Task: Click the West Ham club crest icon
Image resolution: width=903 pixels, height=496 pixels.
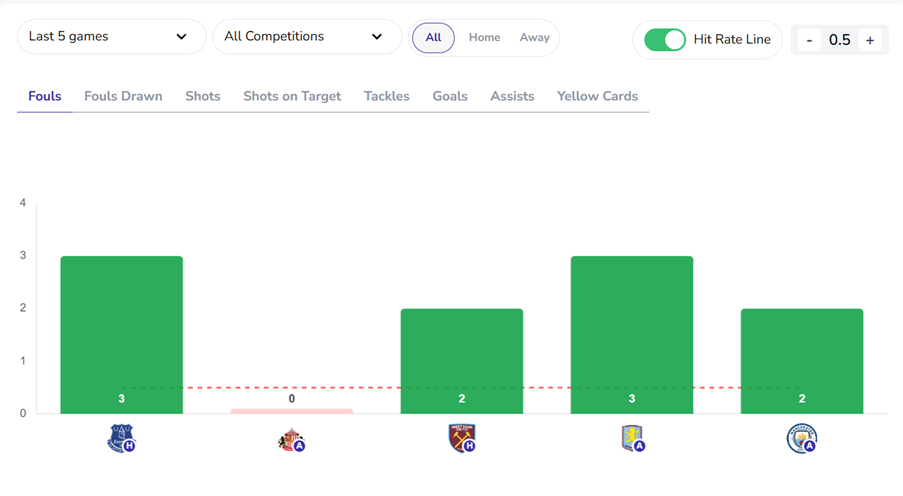Action: pyautogui.click(x=461, y=438)
